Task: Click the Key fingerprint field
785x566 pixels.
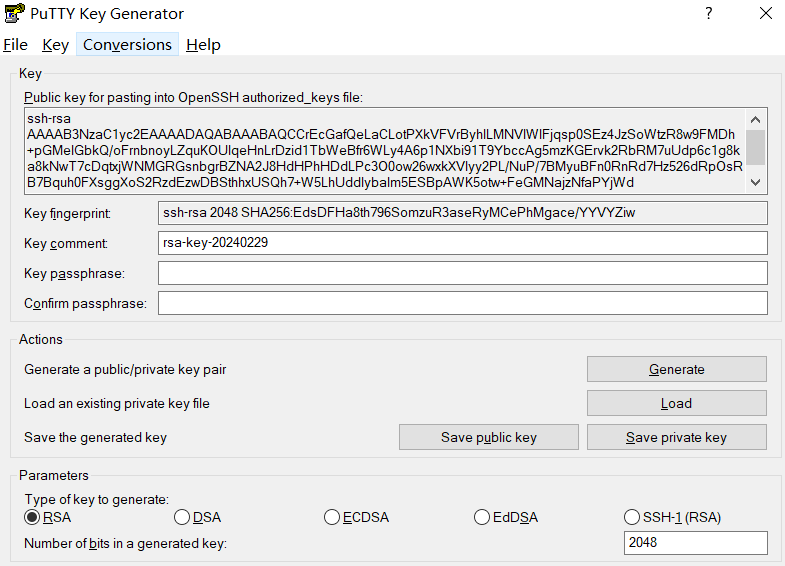Action: tap(463, 213)
